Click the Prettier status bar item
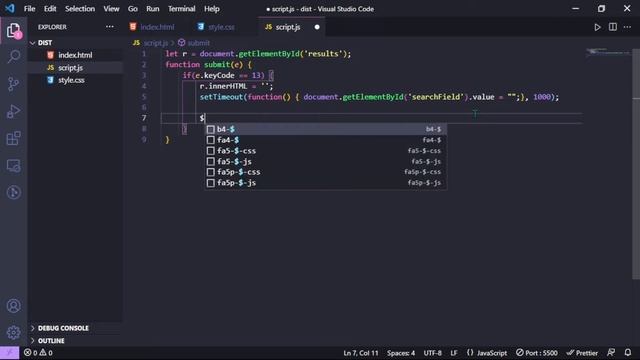This screenshot has height=360, width=640. tap(582, 353)
